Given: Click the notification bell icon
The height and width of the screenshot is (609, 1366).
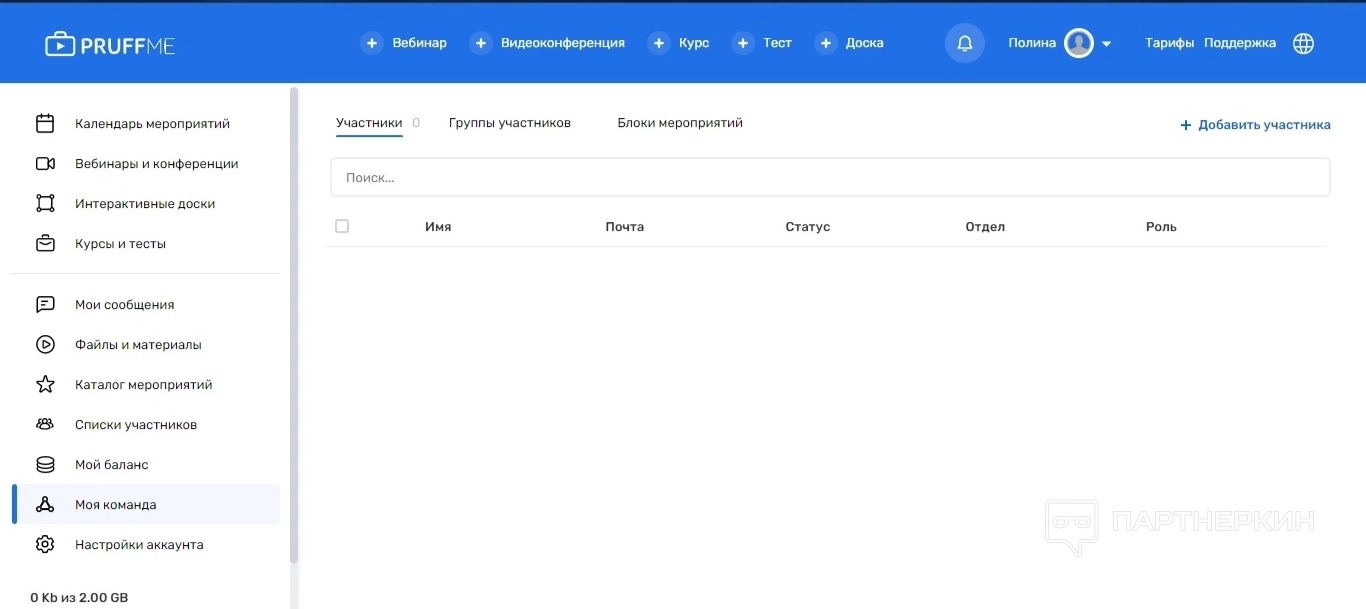Looking at the screenshot, I should [964, 43].
